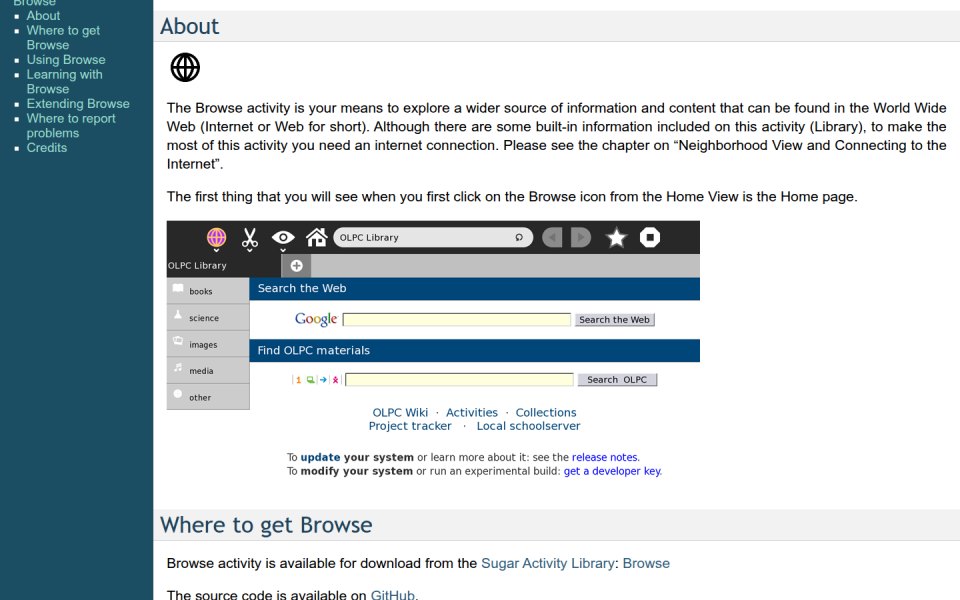Click the Stop activity octagon icon

[x=650, y=238]
